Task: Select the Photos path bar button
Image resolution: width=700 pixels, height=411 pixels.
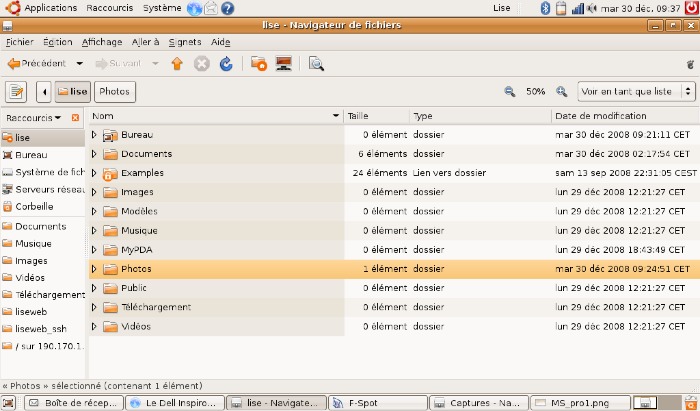Action: (x=115, y=91)
